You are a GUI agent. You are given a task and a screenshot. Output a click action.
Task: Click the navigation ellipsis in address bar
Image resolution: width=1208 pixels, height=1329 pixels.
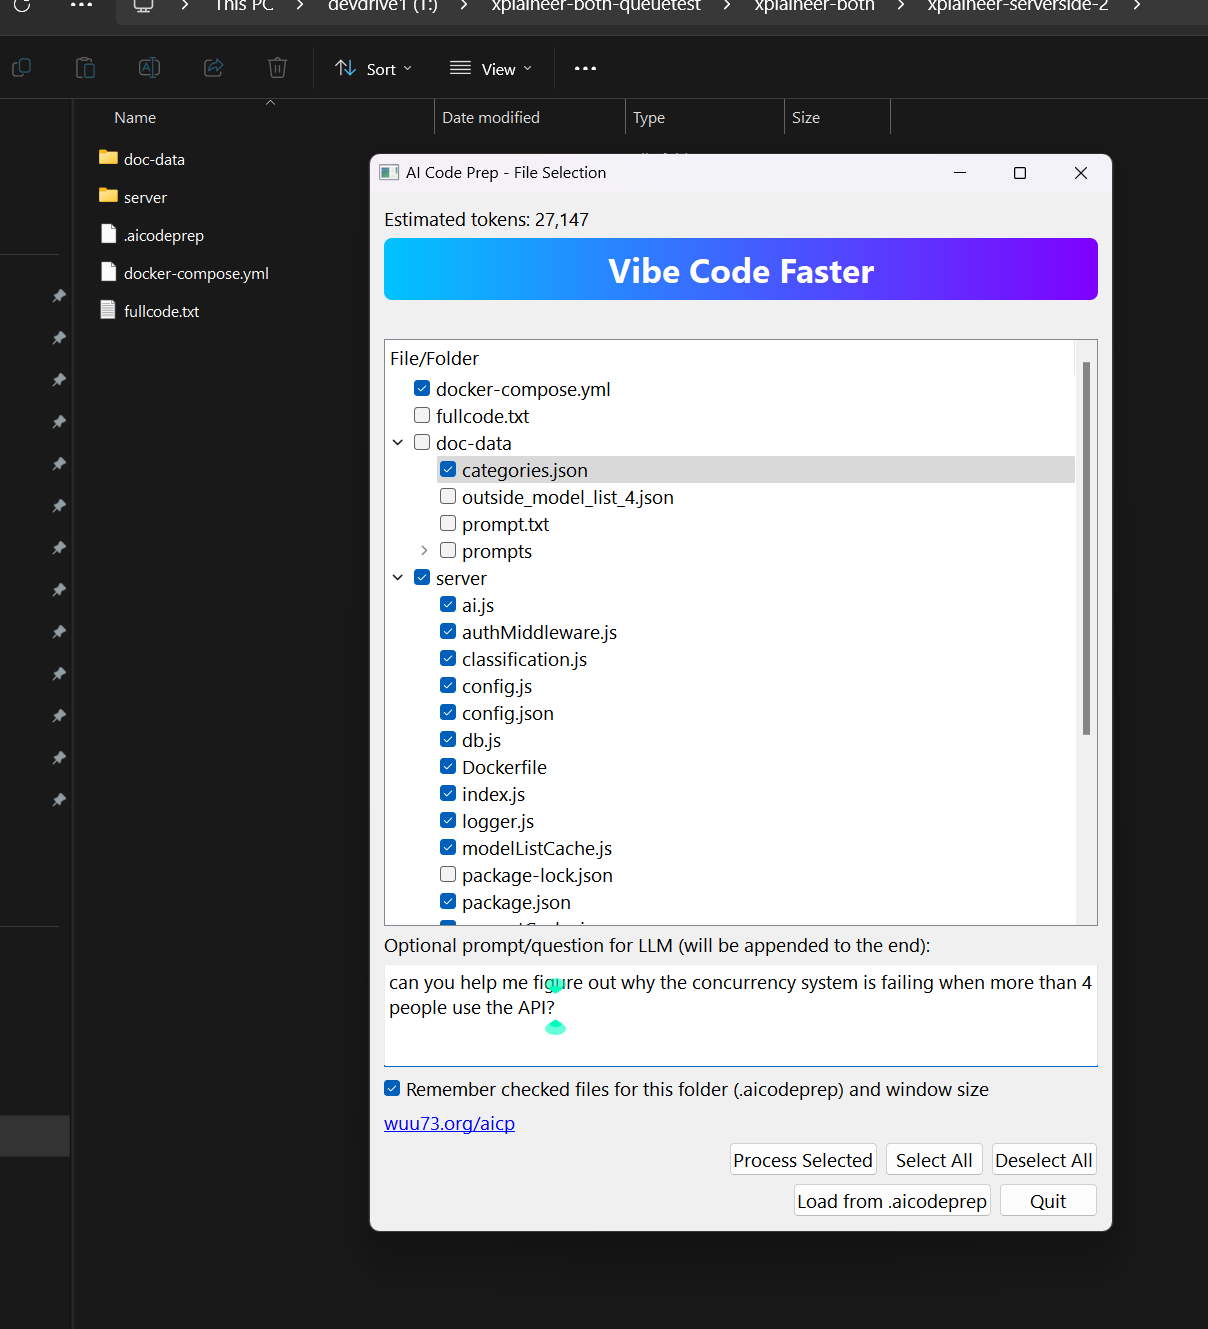point(82,5)
